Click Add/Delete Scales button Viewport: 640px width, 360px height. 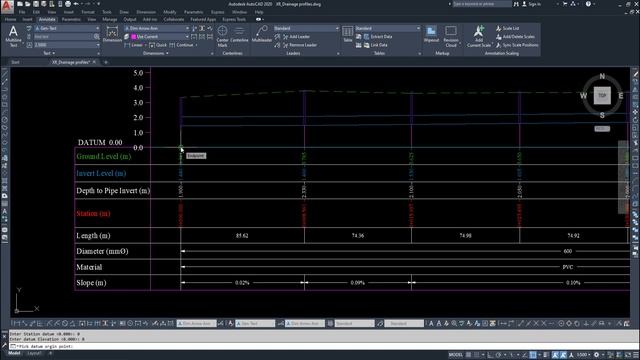tap(515, 37)
